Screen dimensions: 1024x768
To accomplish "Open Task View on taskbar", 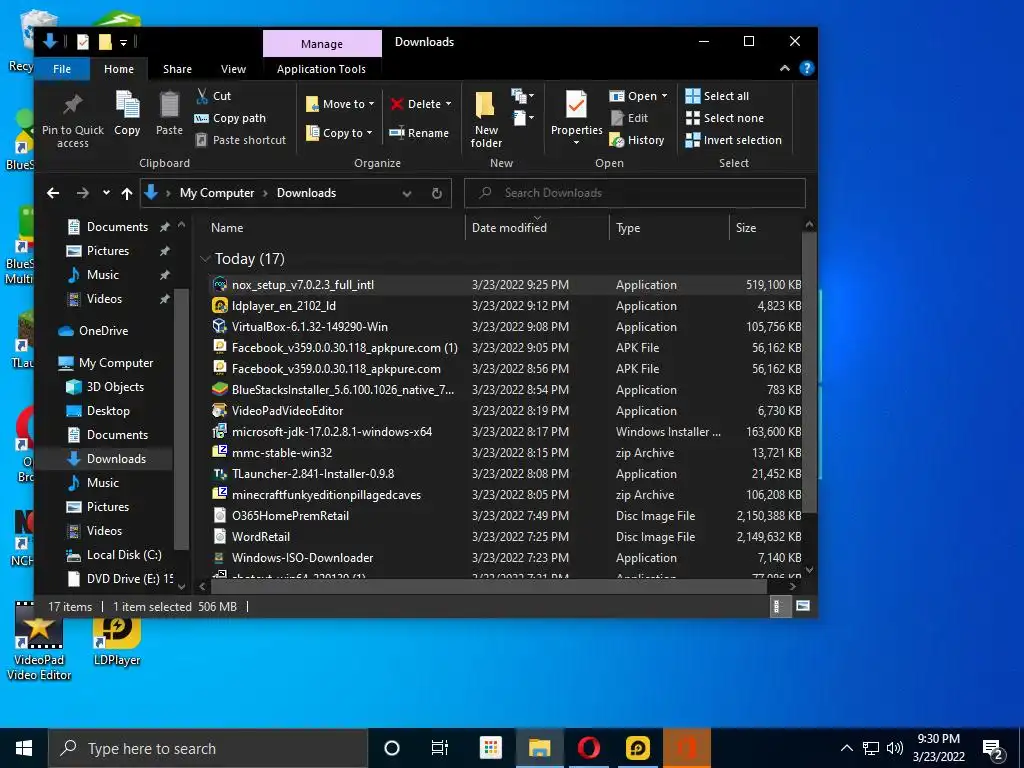I will click(x=440, y=748).
